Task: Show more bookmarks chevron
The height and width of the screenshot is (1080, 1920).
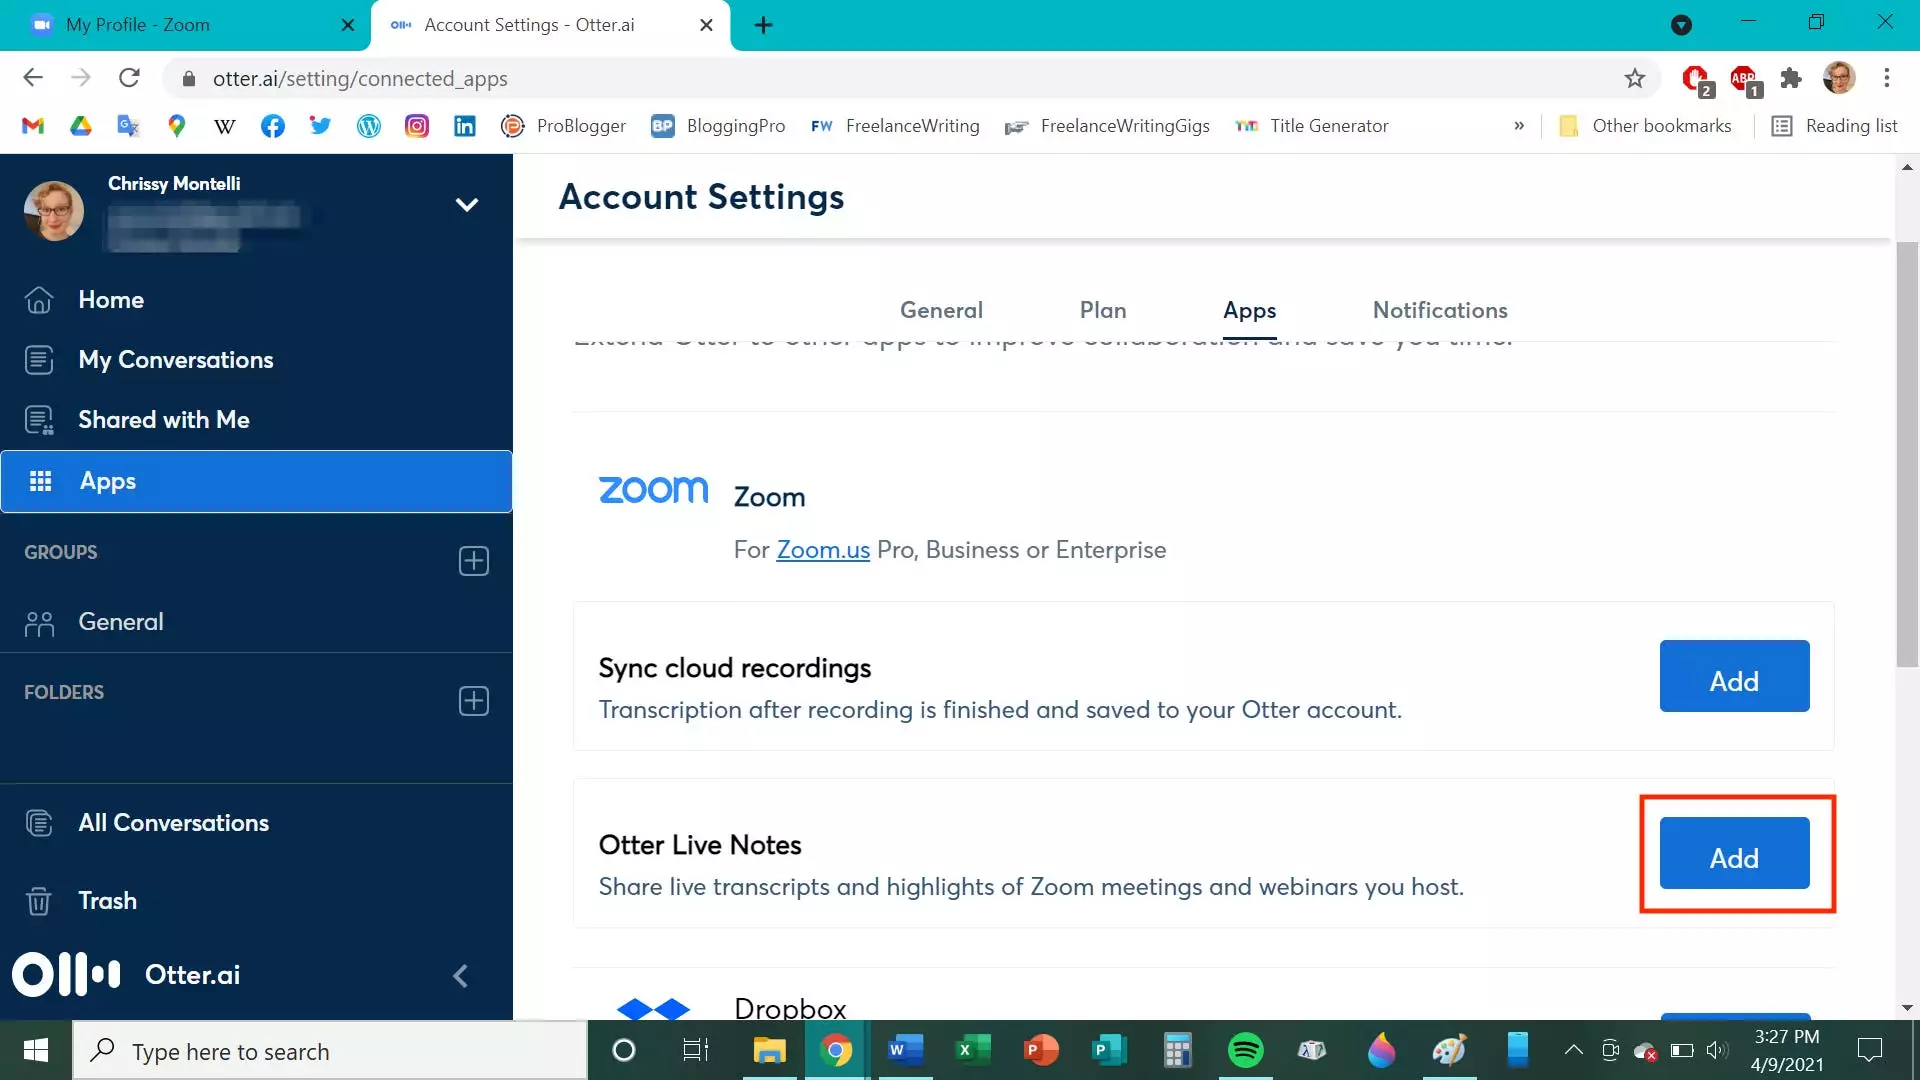Action: tap(1519, 126)
